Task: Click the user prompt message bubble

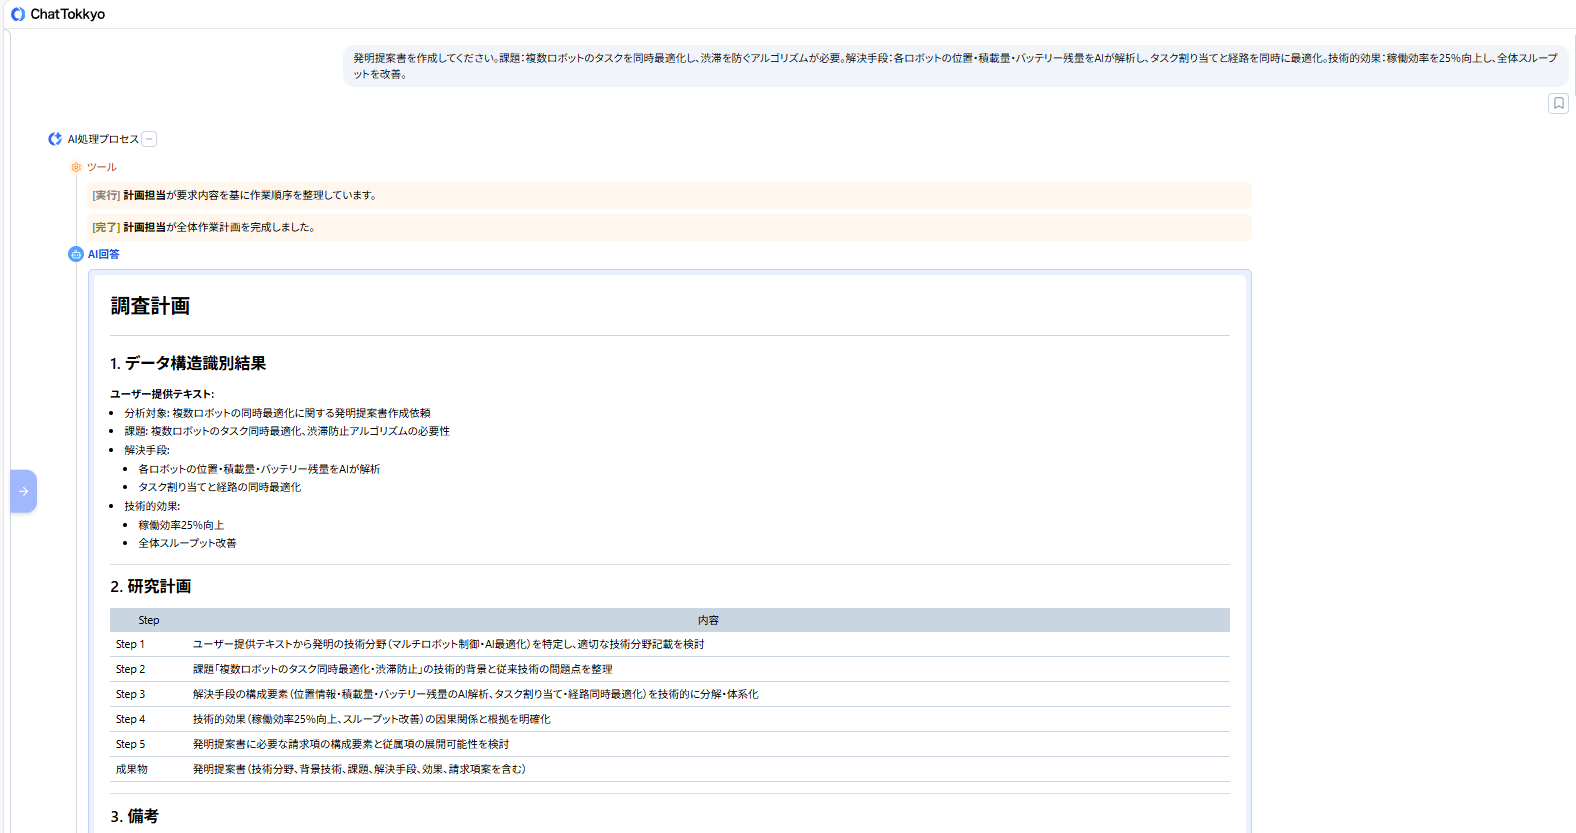Action: [x=956, y=66]
